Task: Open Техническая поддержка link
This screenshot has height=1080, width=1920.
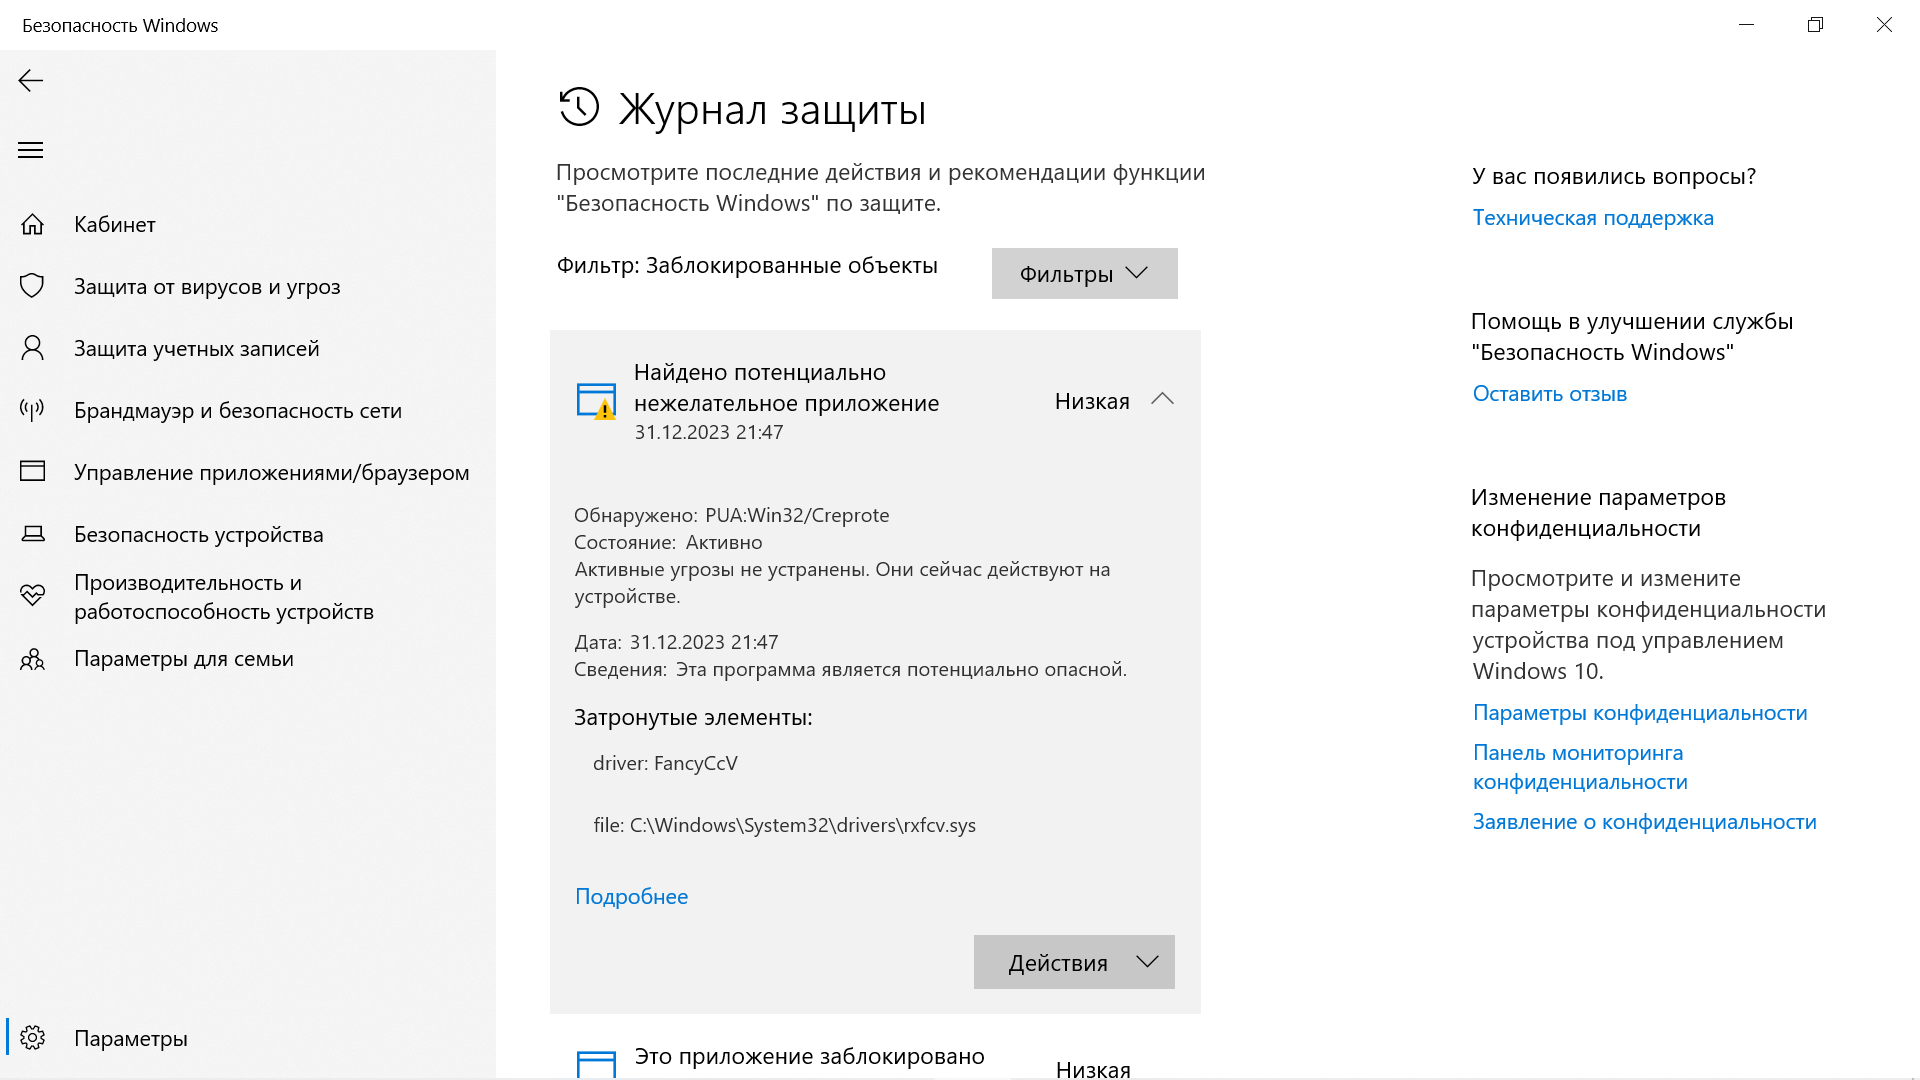Action: pyautogui.click(x=1593, y=218)
